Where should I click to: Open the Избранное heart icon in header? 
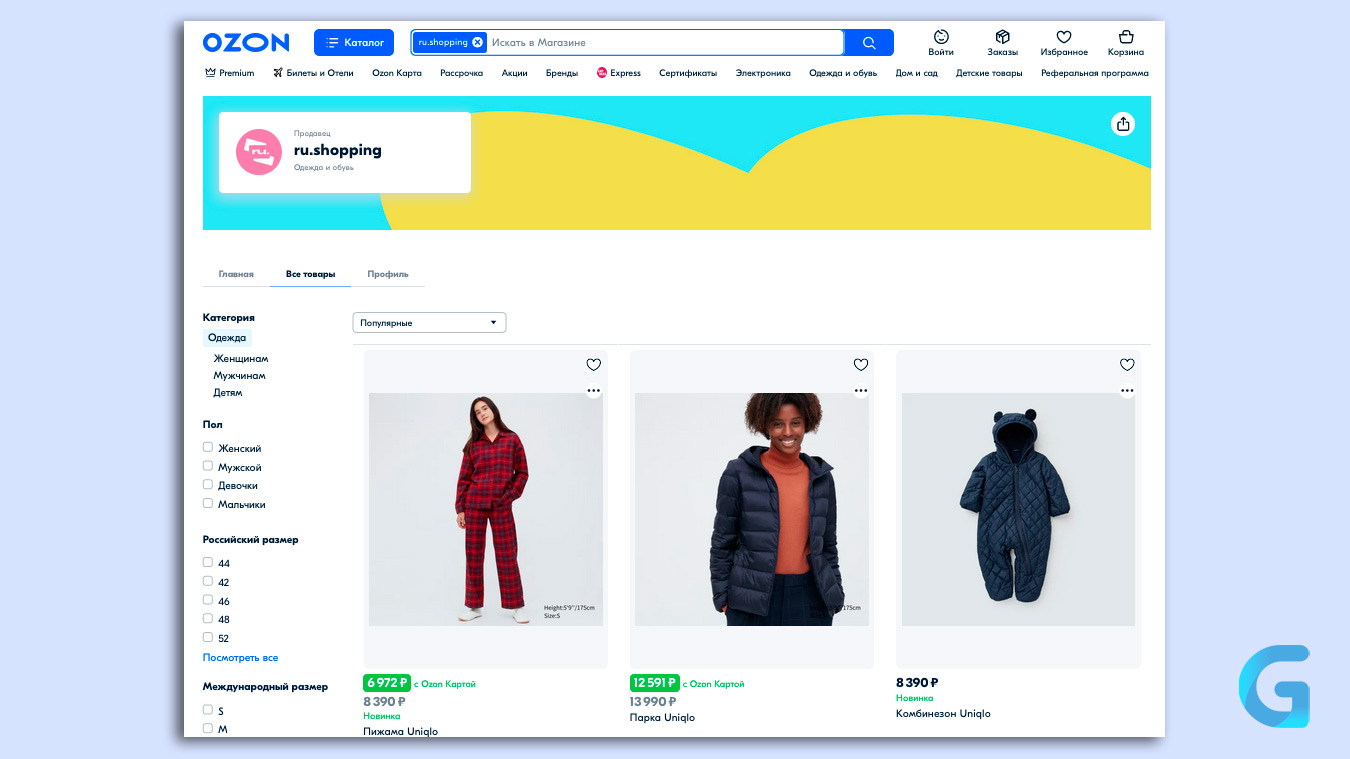pyautogui.click(x=1064, y=43)
